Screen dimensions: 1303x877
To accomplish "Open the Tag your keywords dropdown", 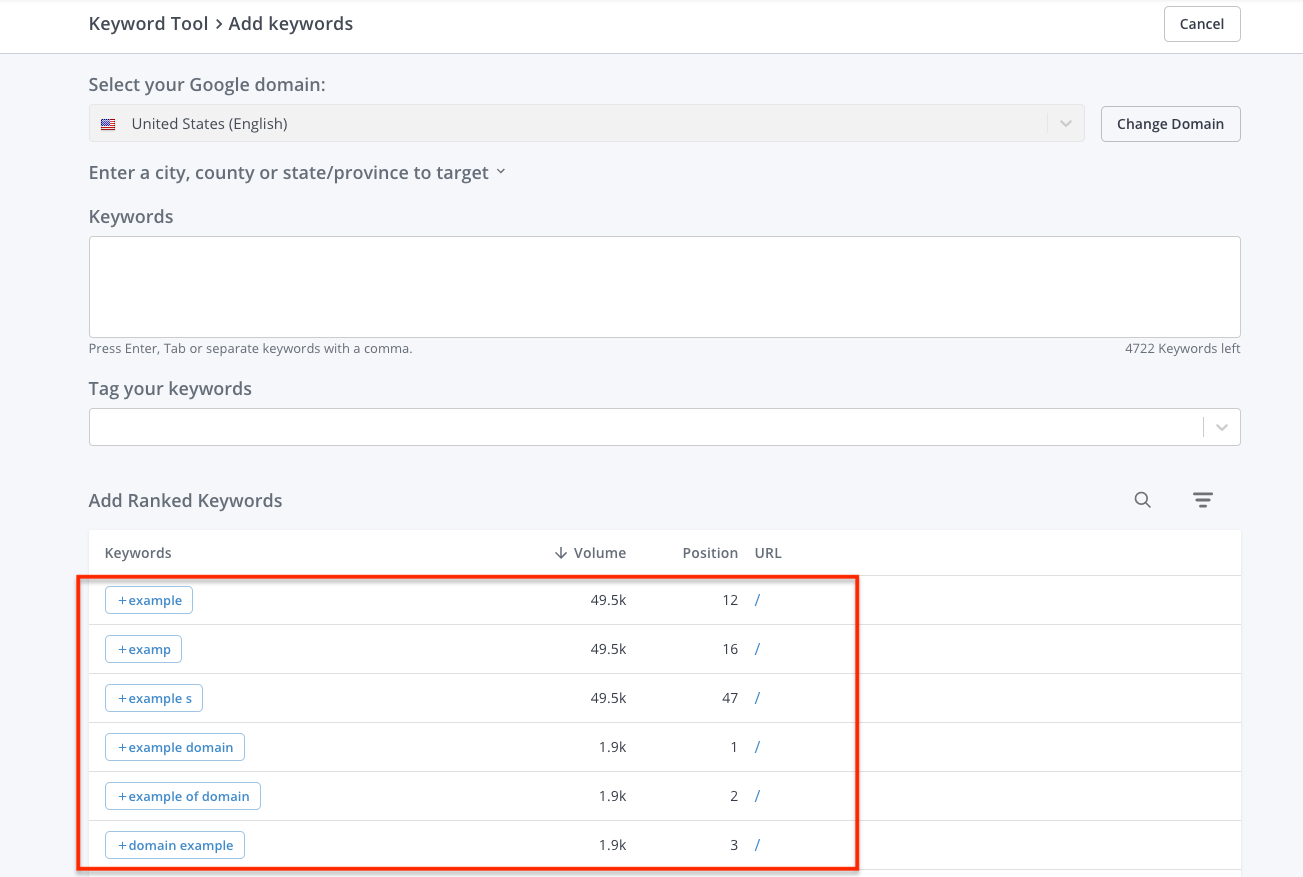I will click(x=664, y=426).
